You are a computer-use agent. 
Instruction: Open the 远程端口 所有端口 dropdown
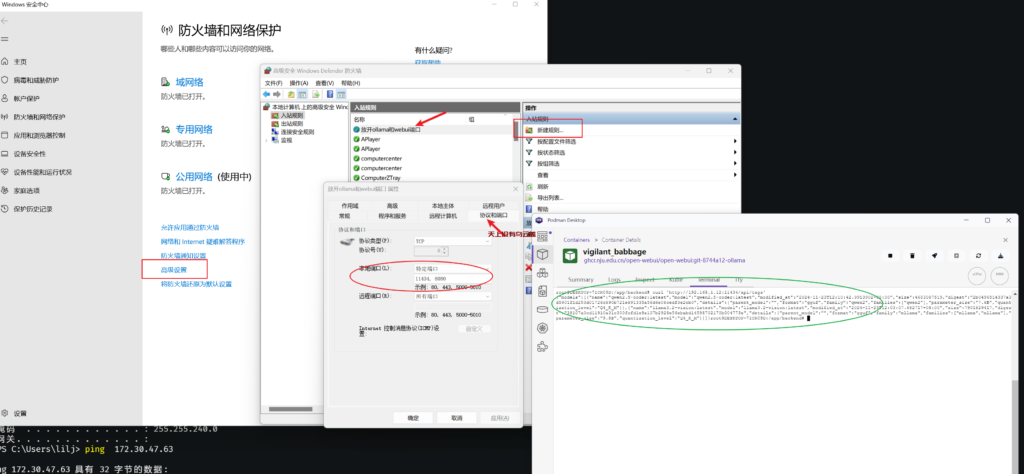click(453, 296)
